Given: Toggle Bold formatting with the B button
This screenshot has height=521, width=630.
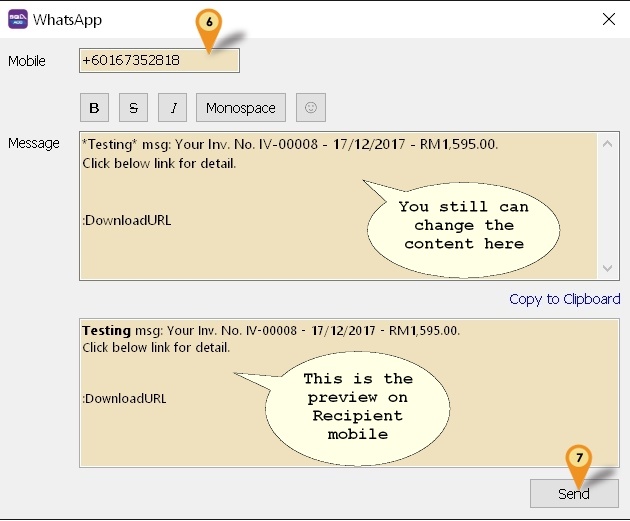Looking at the screenshot, I should coord(94,108).
